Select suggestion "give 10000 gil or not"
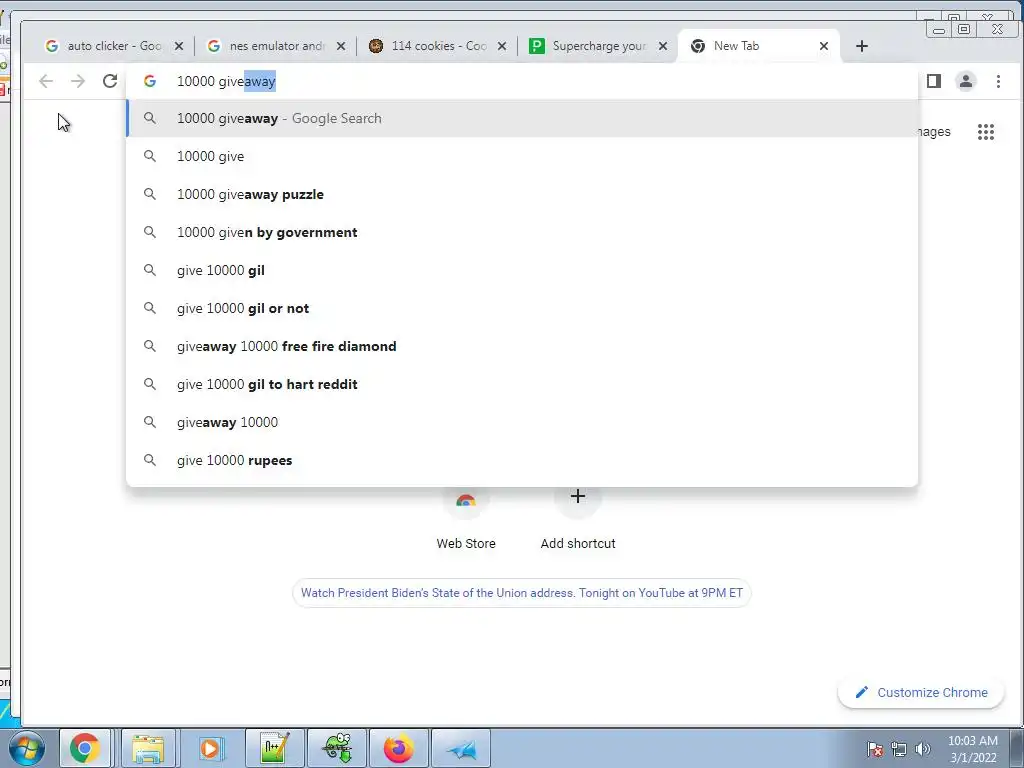 (522, 308)
